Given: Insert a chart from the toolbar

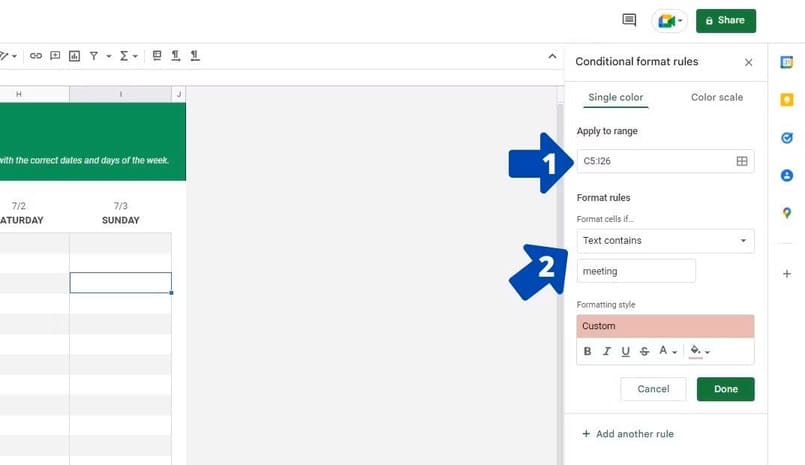Looking at the screenshot, I should click(x=74, y=55).
